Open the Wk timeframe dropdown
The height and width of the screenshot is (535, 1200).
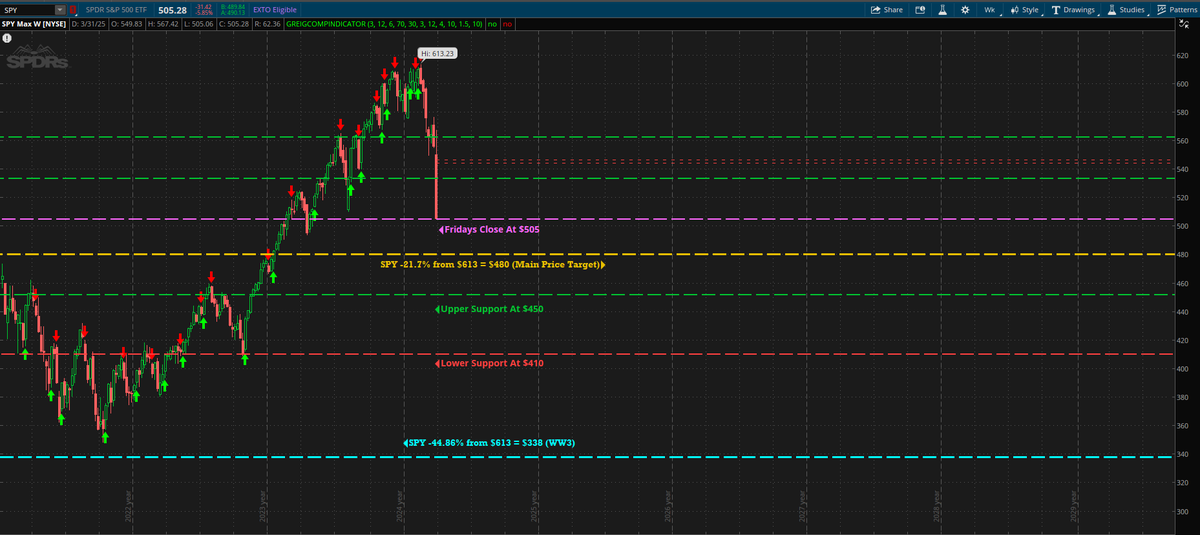(x=990, y=9)
